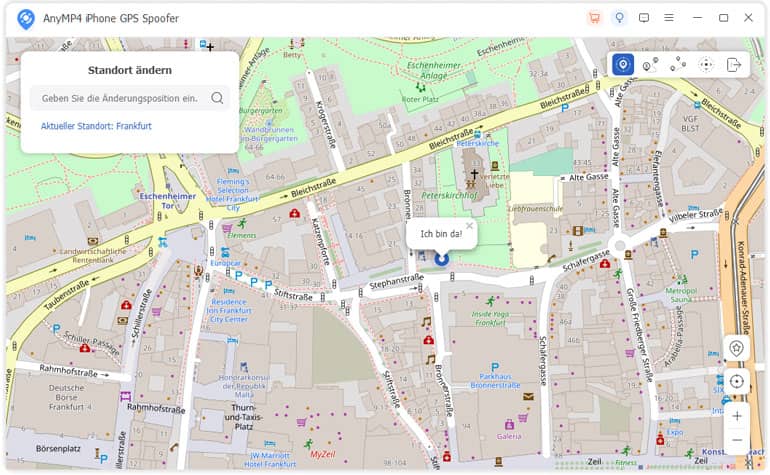The image size is (770, 475).
Task: Open the favorites star pin button
Action: (x=736, y=349)
